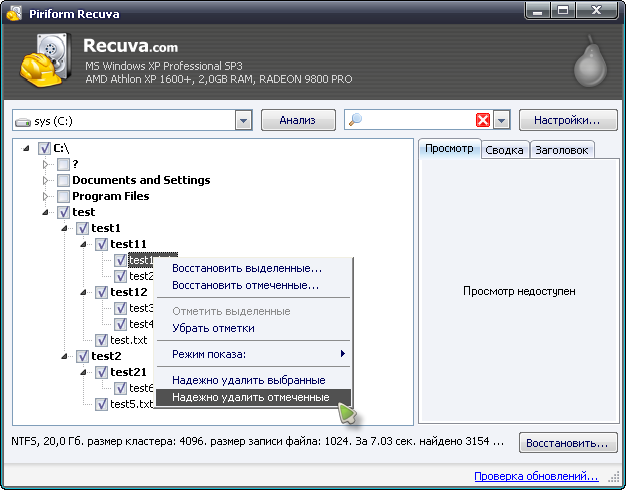Collapse the test1 folder node

point(65,228)
